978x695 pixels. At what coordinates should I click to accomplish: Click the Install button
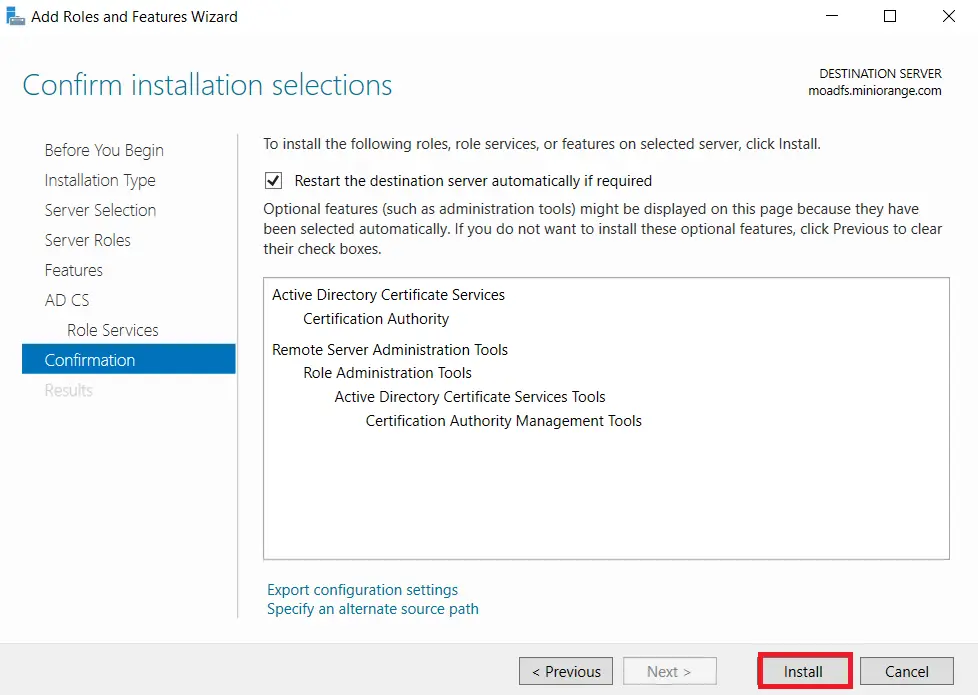coord(804,671)
